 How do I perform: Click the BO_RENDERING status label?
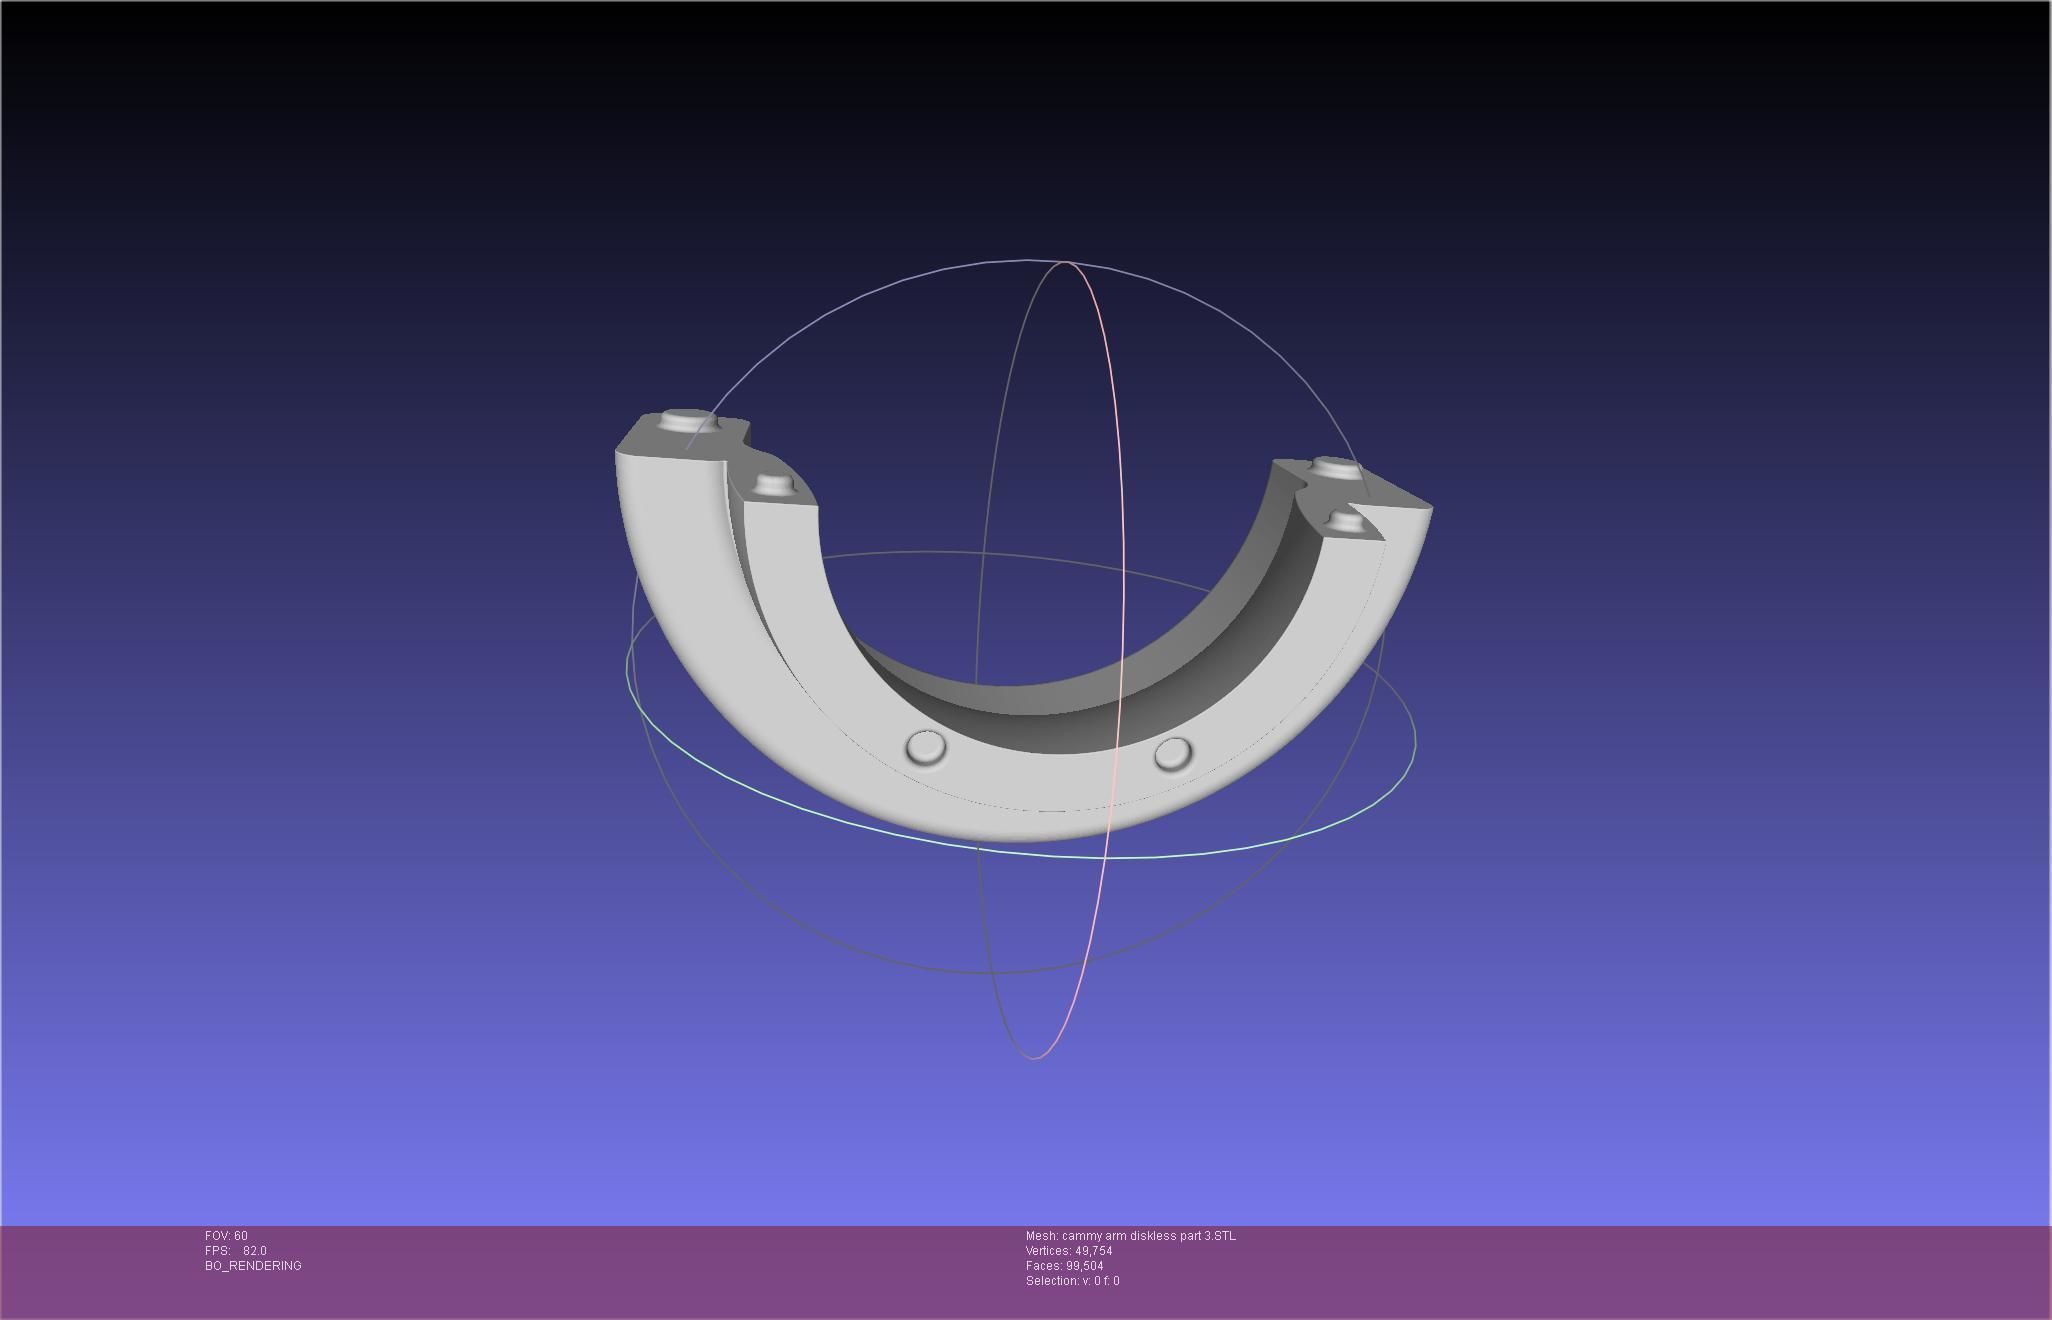click(x=253, y=1266)
